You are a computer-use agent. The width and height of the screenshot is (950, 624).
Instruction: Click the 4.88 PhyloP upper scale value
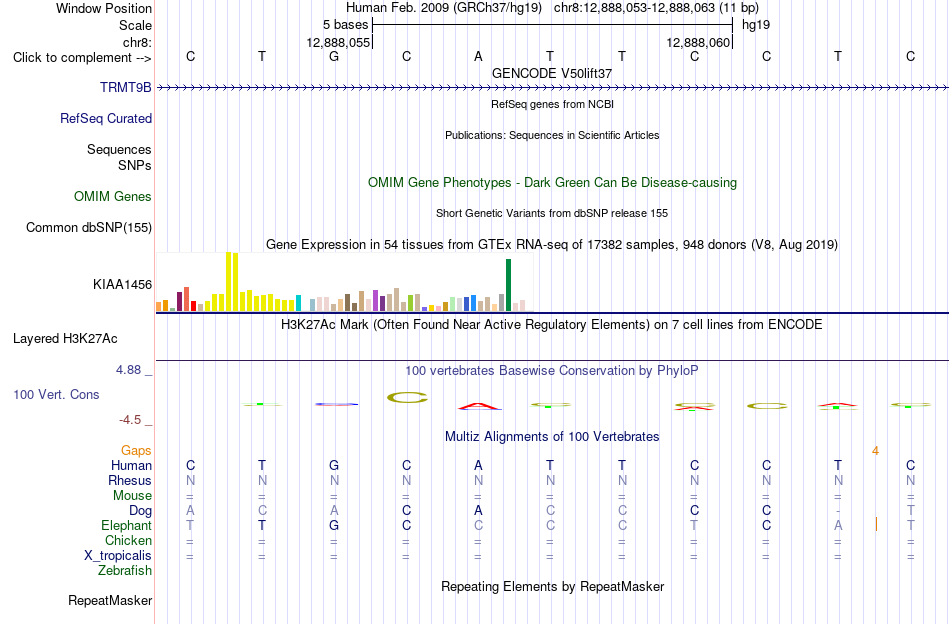coord(128,370)
